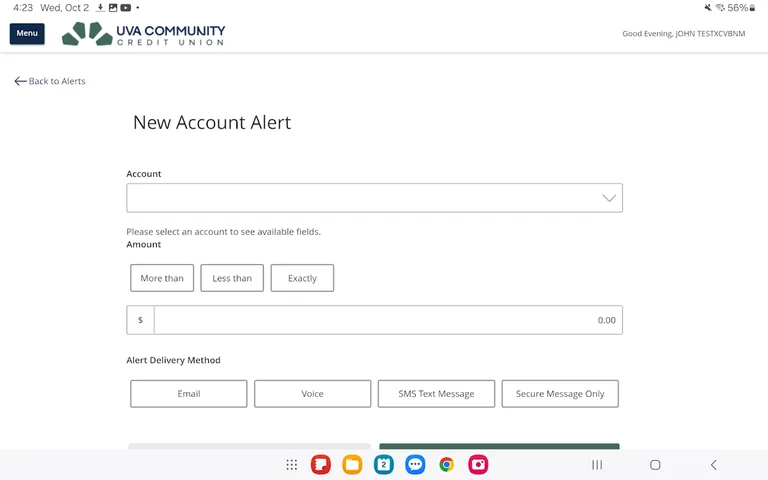Tap the mute status icon
768x480 pixels.
click(708, 8)
